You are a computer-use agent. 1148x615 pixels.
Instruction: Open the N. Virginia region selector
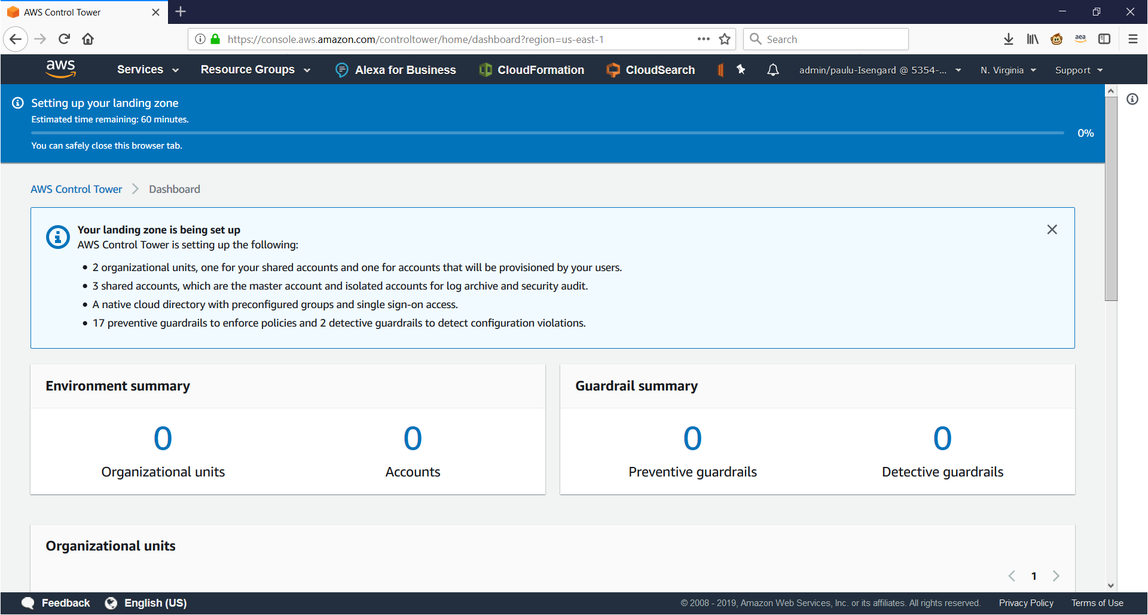click(1008, 70)
